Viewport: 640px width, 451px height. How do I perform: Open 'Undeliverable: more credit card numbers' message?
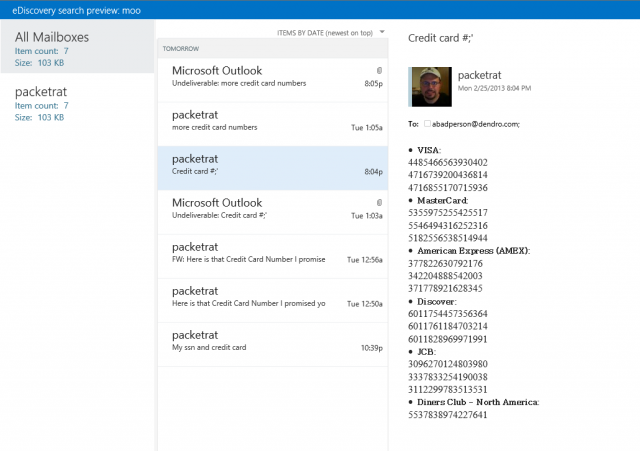tap(273, 80)
